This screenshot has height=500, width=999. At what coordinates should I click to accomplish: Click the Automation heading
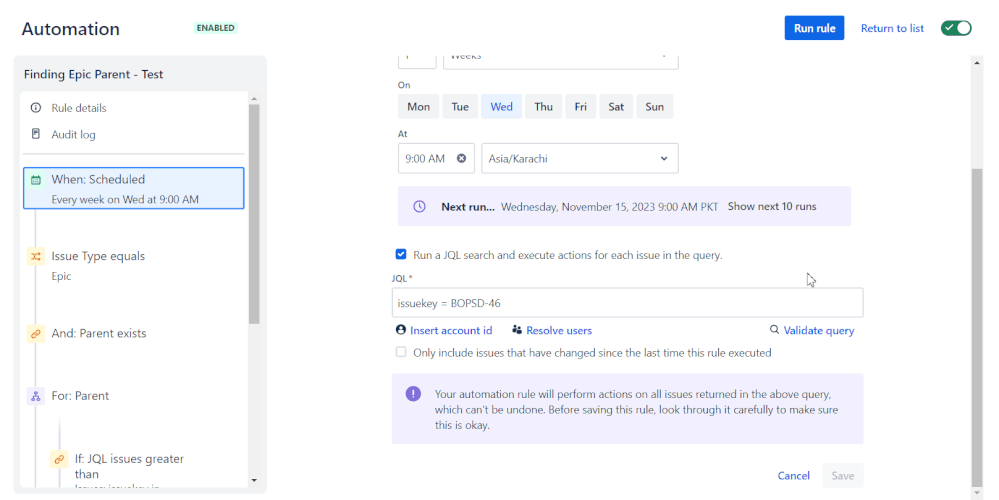(x=71, y=29)
